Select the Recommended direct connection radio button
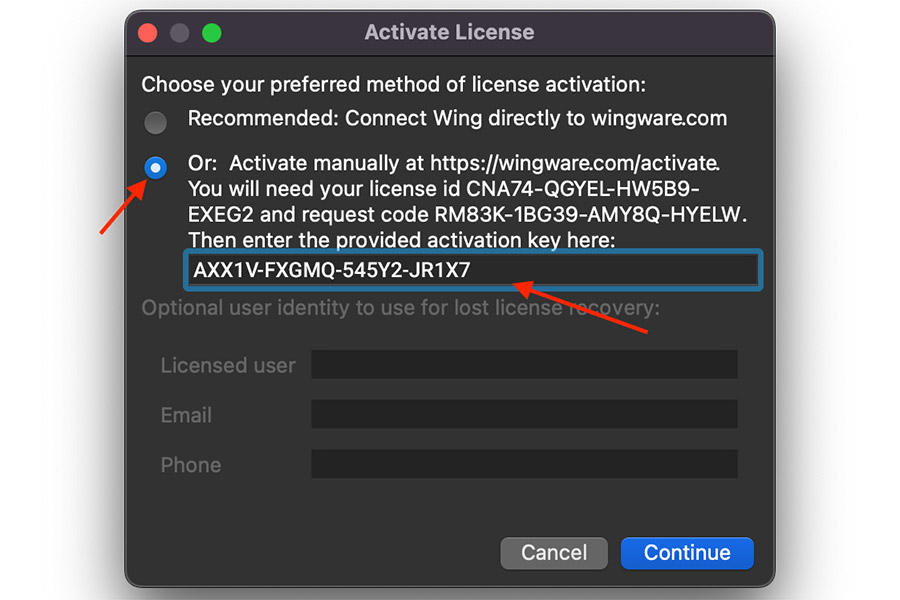 point(156,122)
